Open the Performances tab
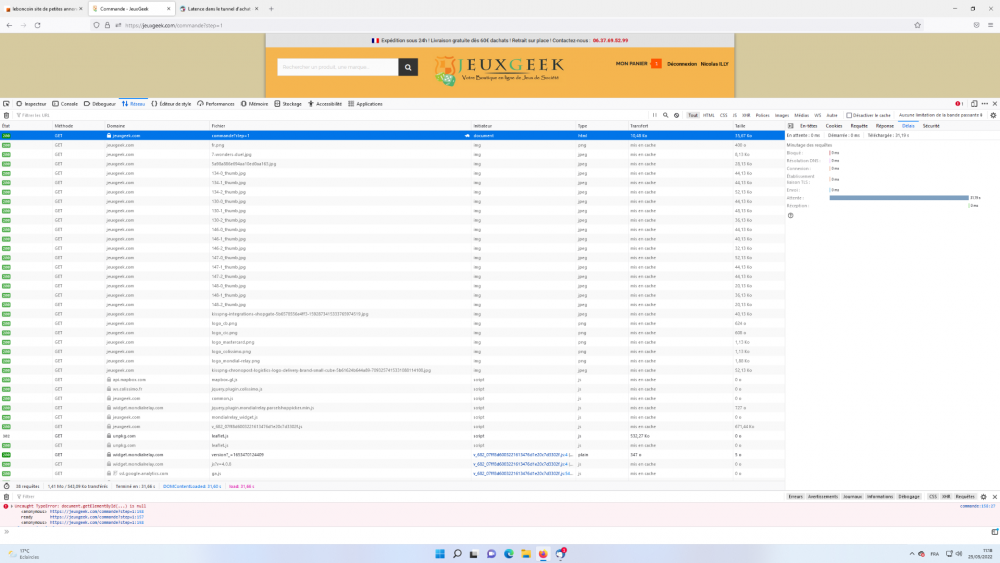 [216, 104]
